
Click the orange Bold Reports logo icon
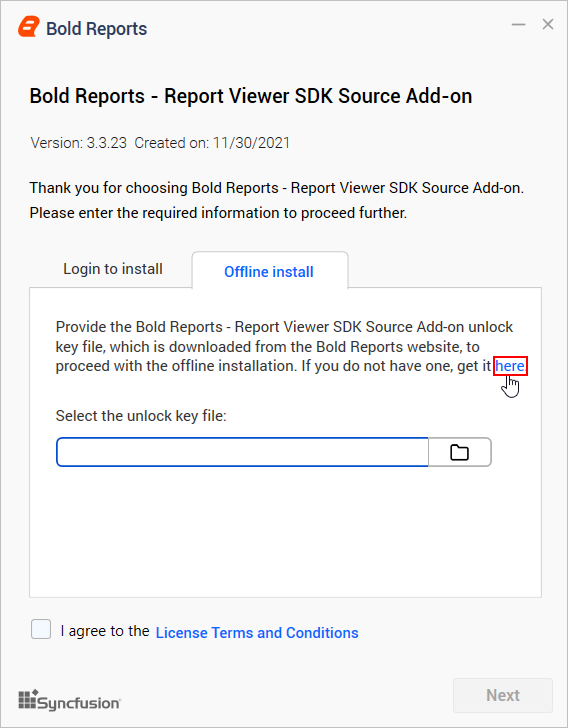coord(29,27)
